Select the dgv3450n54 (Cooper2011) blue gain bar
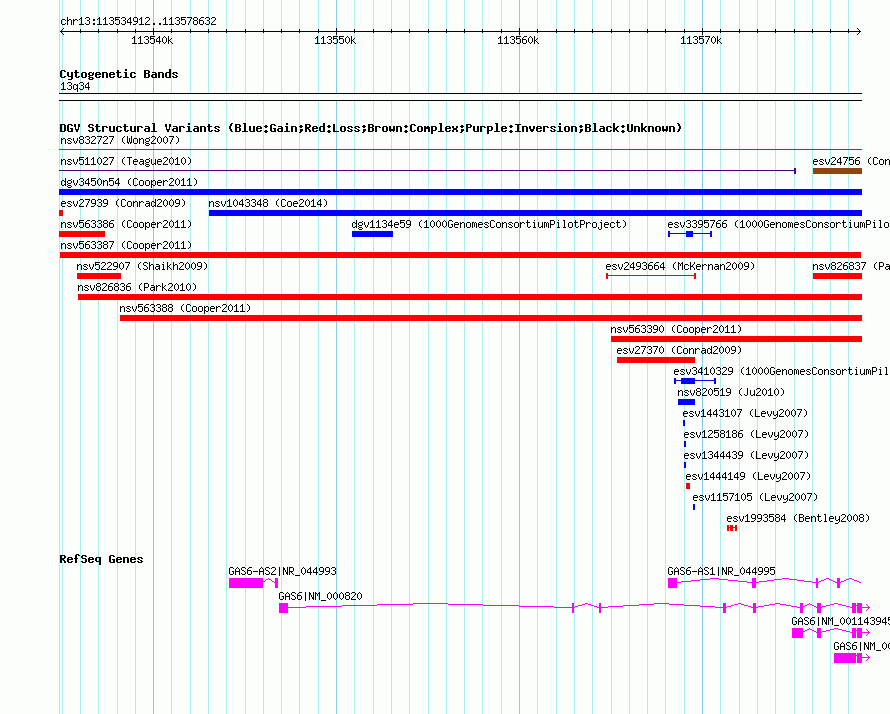 tap(460, 192)
